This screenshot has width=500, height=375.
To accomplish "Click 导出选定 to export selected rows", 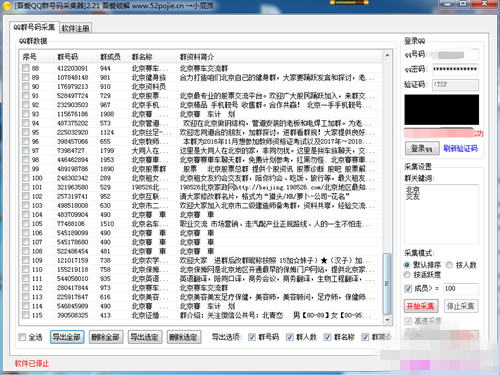I will click(x=145, y=337).
